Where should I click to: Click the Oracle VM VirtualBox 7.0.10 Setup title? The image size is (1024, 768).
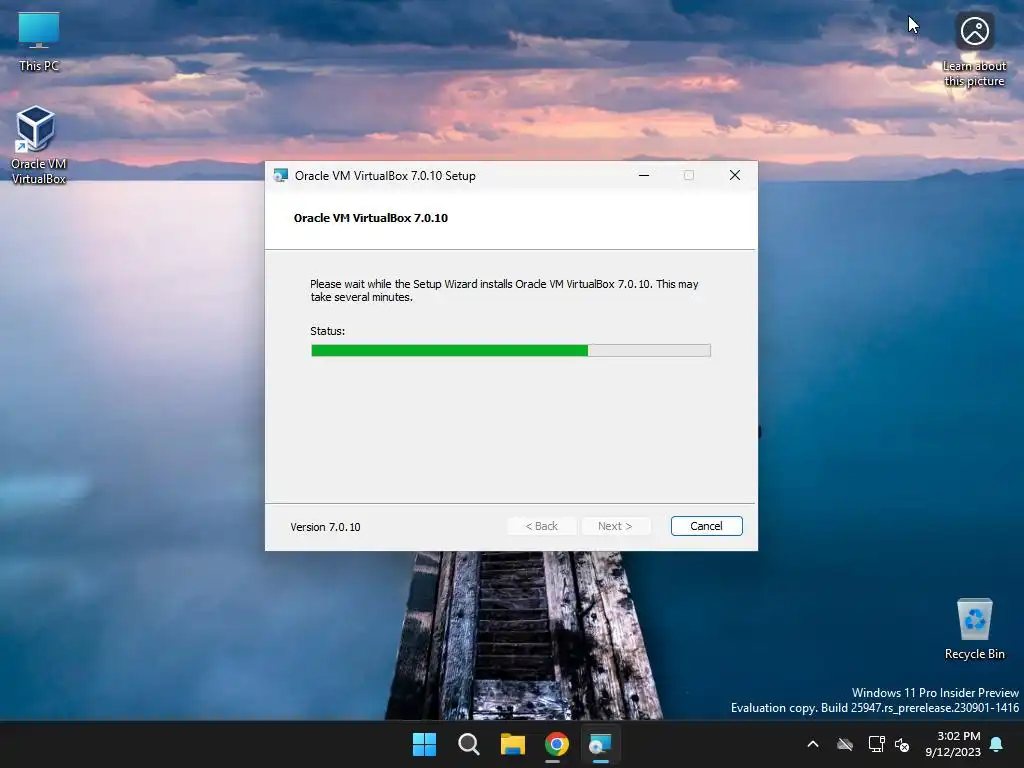pyautogui.click(x=385, y=176)
